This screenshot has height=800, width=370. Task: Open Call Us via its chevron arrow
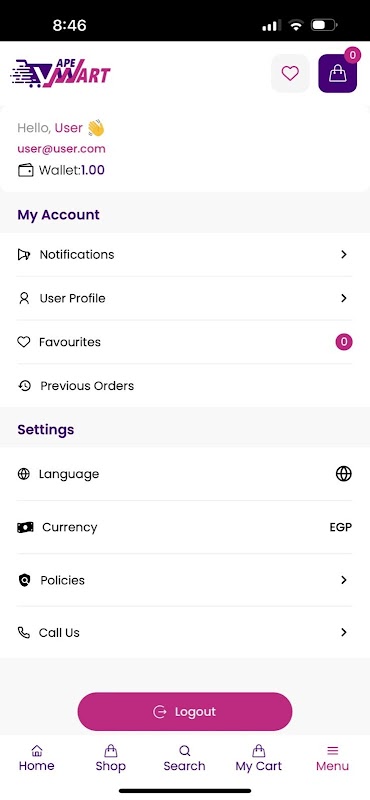[343, 632]
